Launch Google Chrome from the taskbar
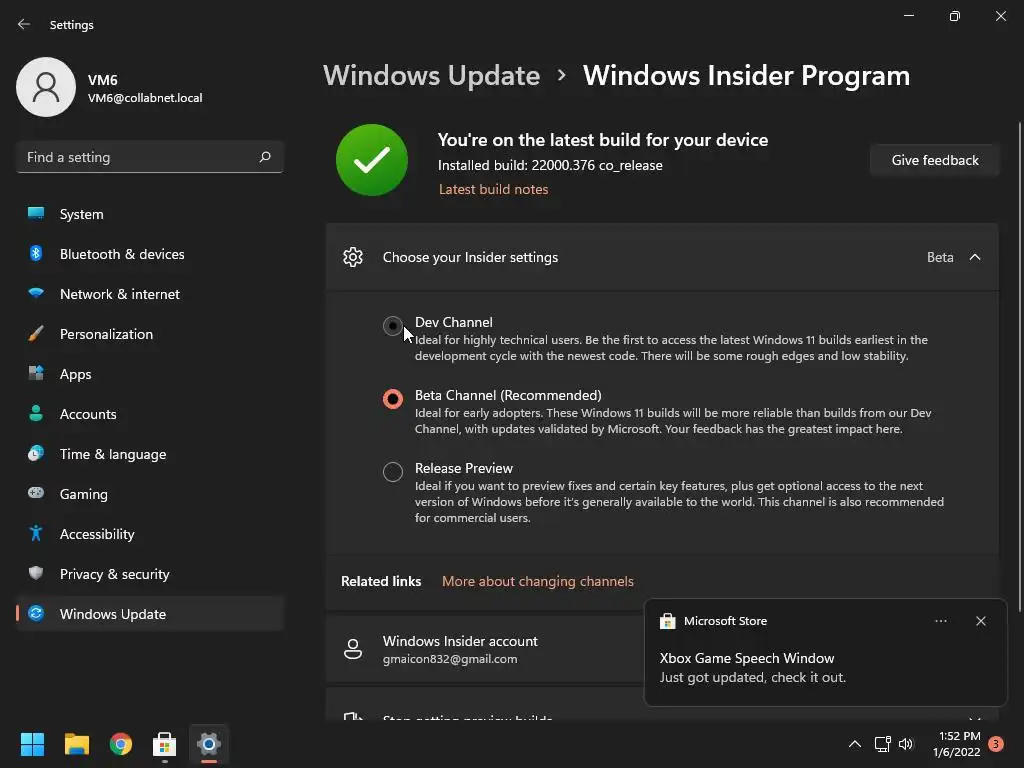The image size is (1024, 768). pos(121,744)
